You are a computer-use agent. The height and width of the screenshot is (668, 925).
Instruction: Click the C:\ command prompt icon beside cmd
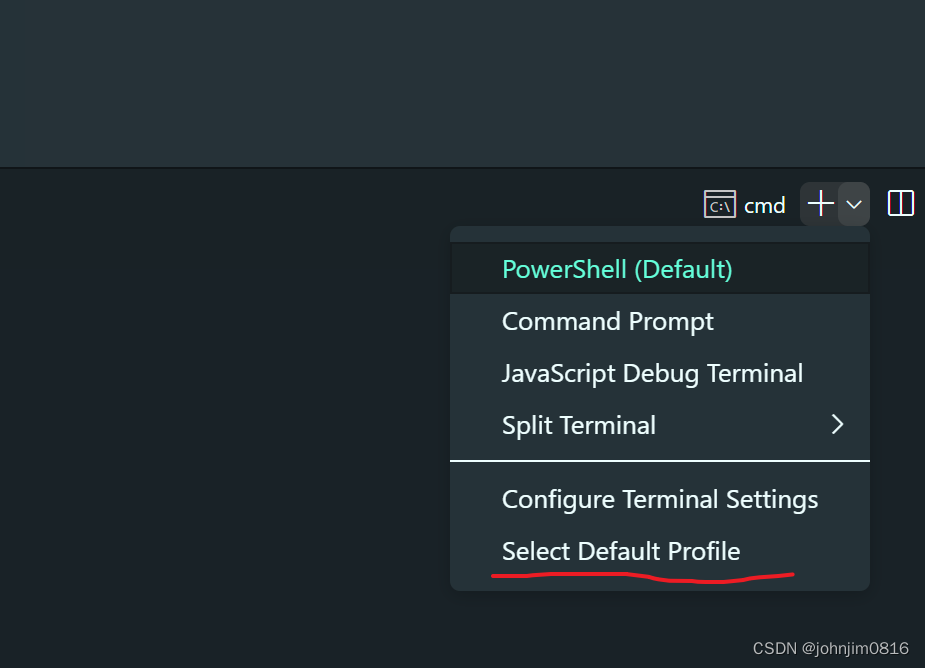pos(719,205)
